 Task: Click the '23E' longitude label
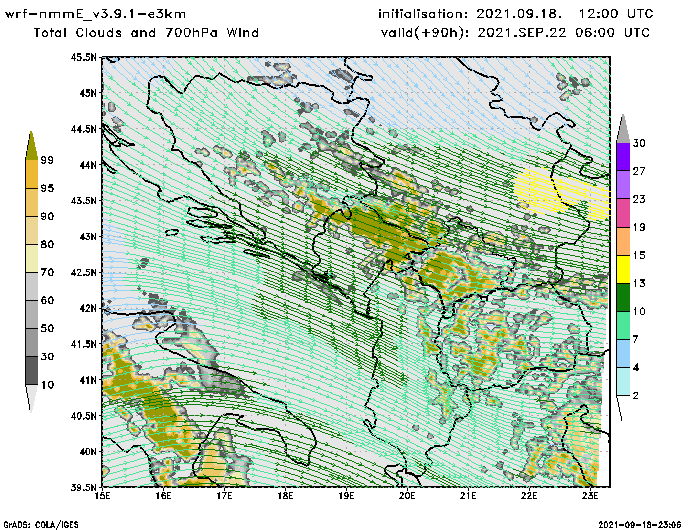coord(590,496)
